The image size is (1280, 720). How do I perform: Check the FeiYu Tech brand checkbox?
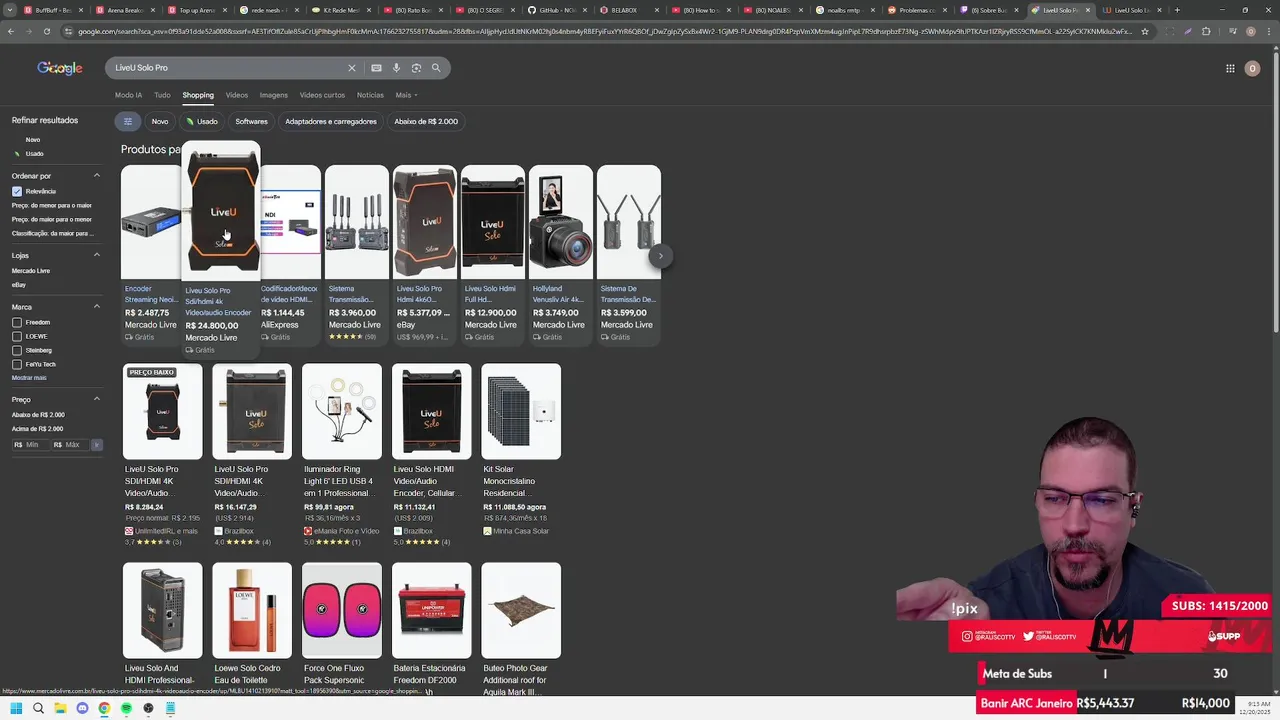click(x=17, y=364)
